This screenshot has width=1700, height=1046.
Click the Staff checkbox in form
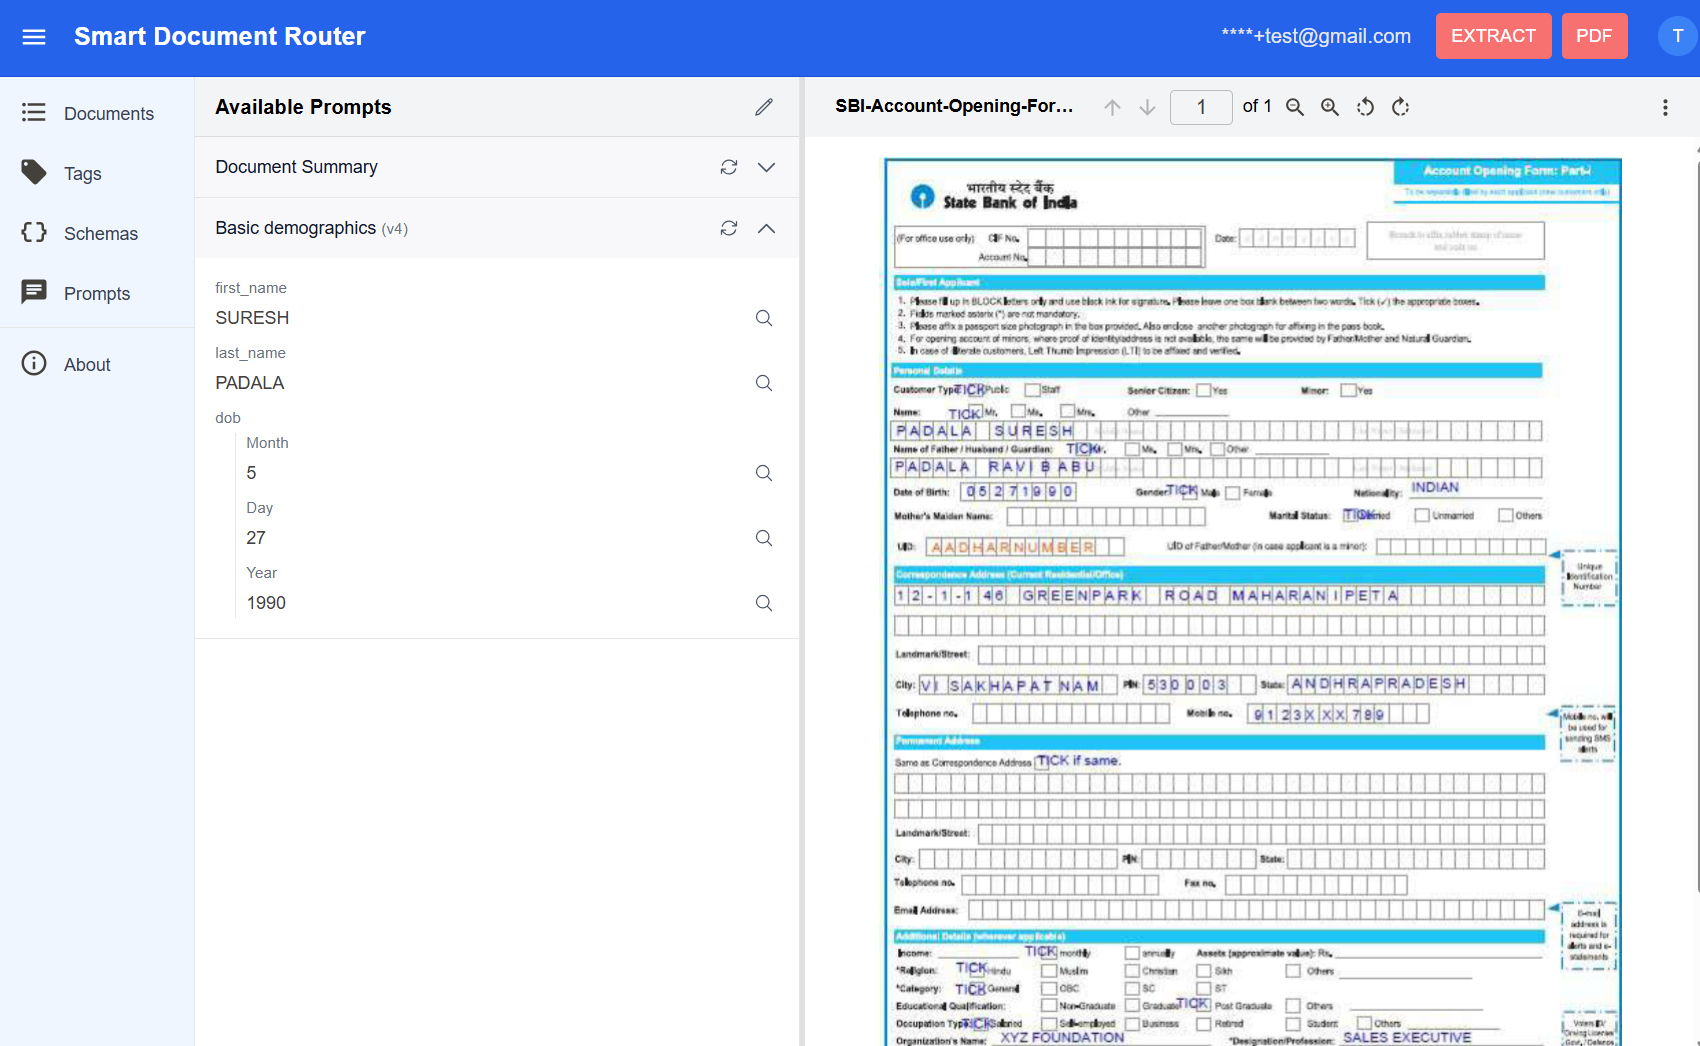(1032, 390)
